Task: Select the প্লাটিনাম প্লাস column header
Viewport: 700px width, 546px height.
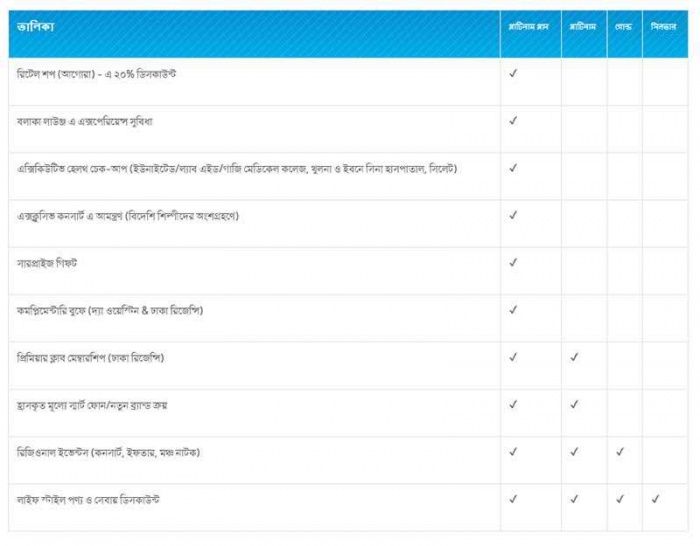Action: [x=530, y=26]
